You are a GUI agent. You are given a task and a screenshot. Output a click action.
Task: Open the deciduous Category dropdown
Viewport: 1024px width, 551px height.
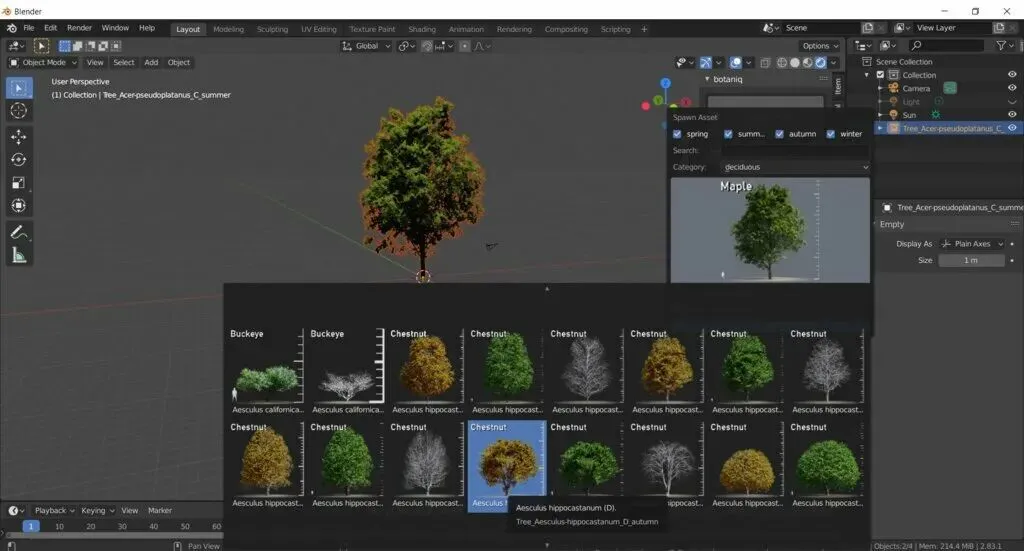tap(794, 167)
